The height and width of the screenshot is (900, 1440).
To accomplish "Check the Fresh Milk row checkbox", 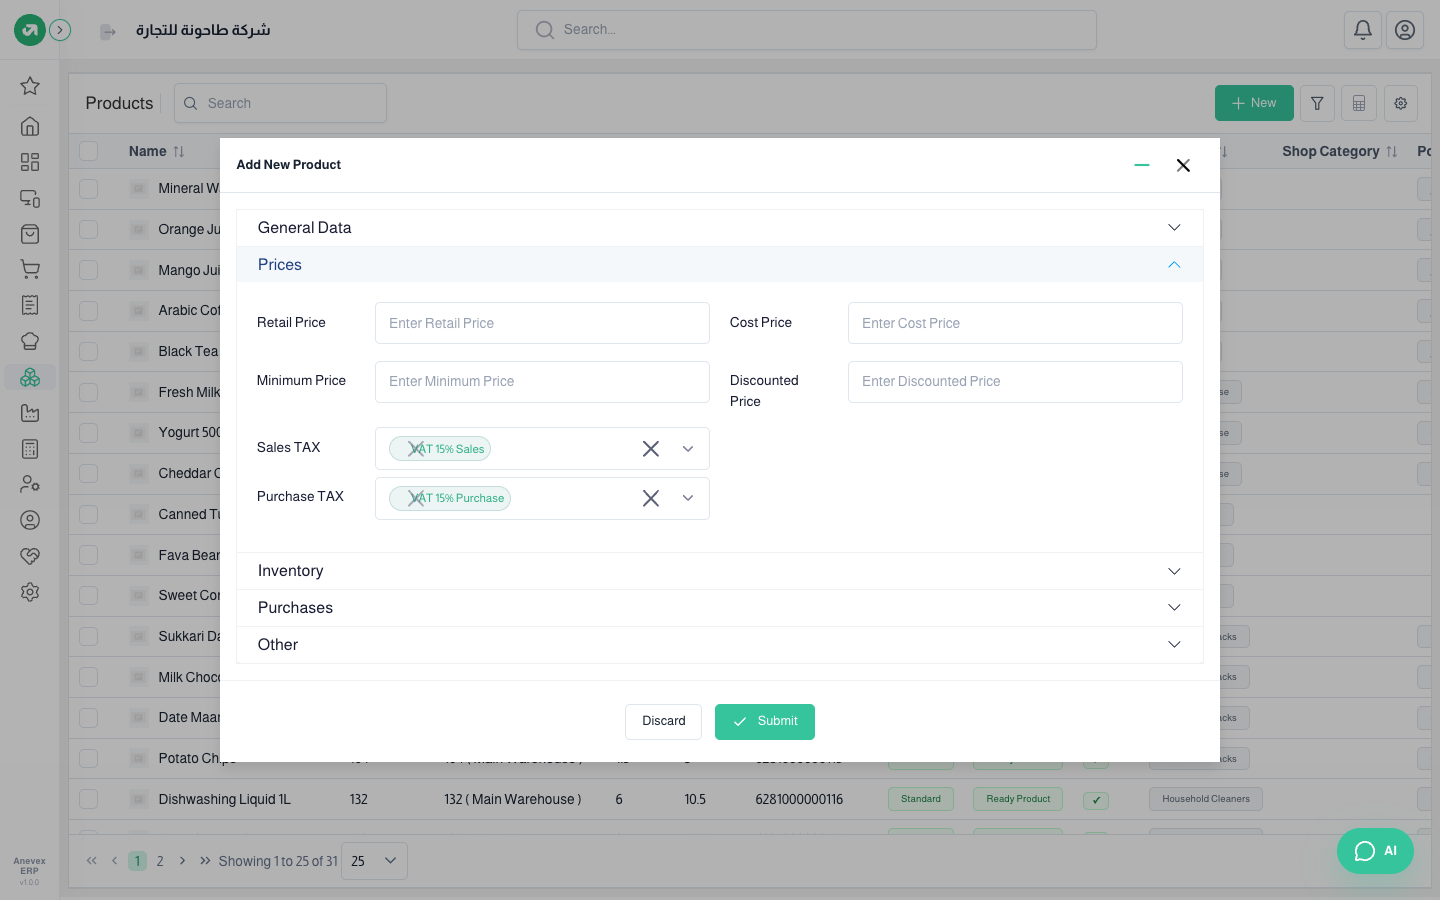I will pos(89,392).
